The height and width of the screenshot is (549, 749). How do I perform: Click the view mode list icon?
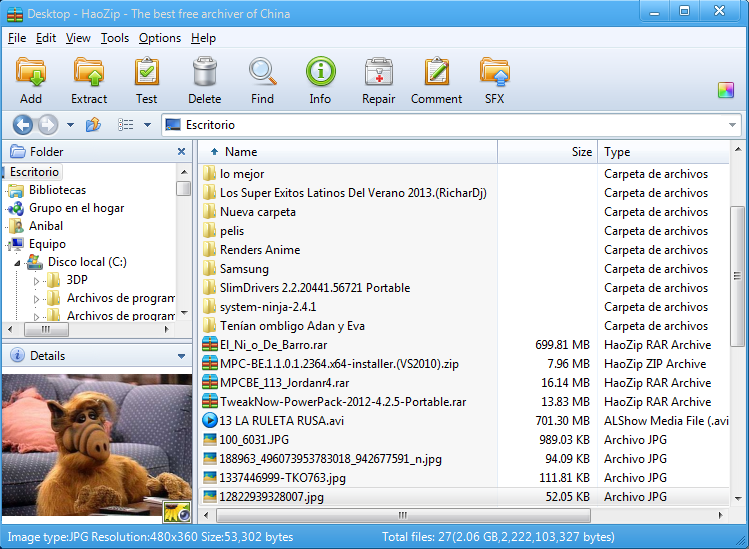coord(126,125)
